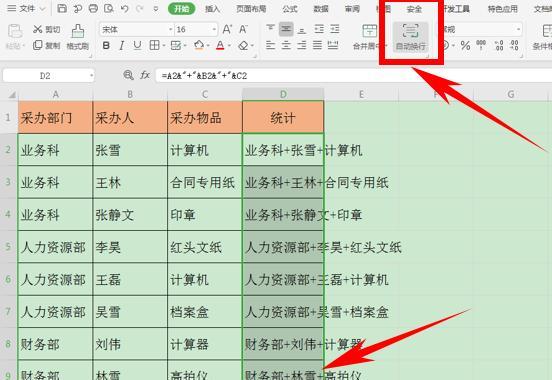Expand the Name Box dropdown beside D2
The height and width of the screenshot is (380, 552).
92,75
